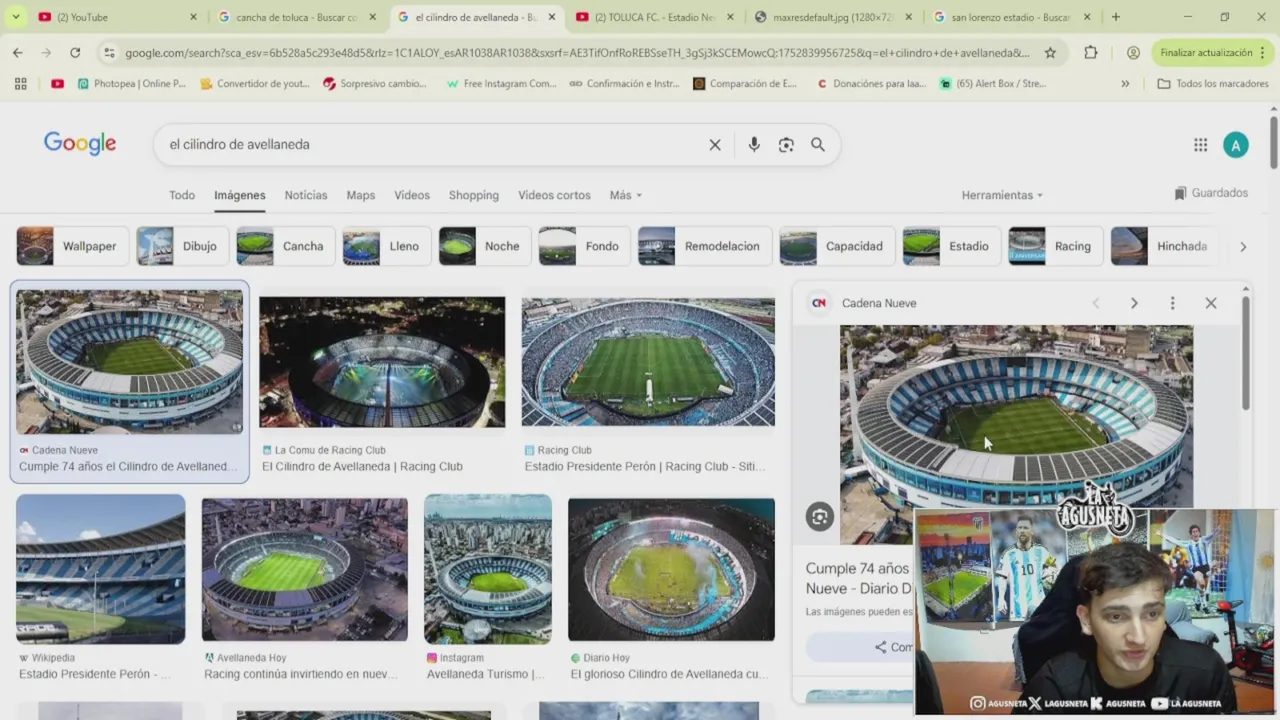Viewport: 1280px width, 720px height.
Task: Open Todos los marcadores folder
Action: coord(1213,84)
